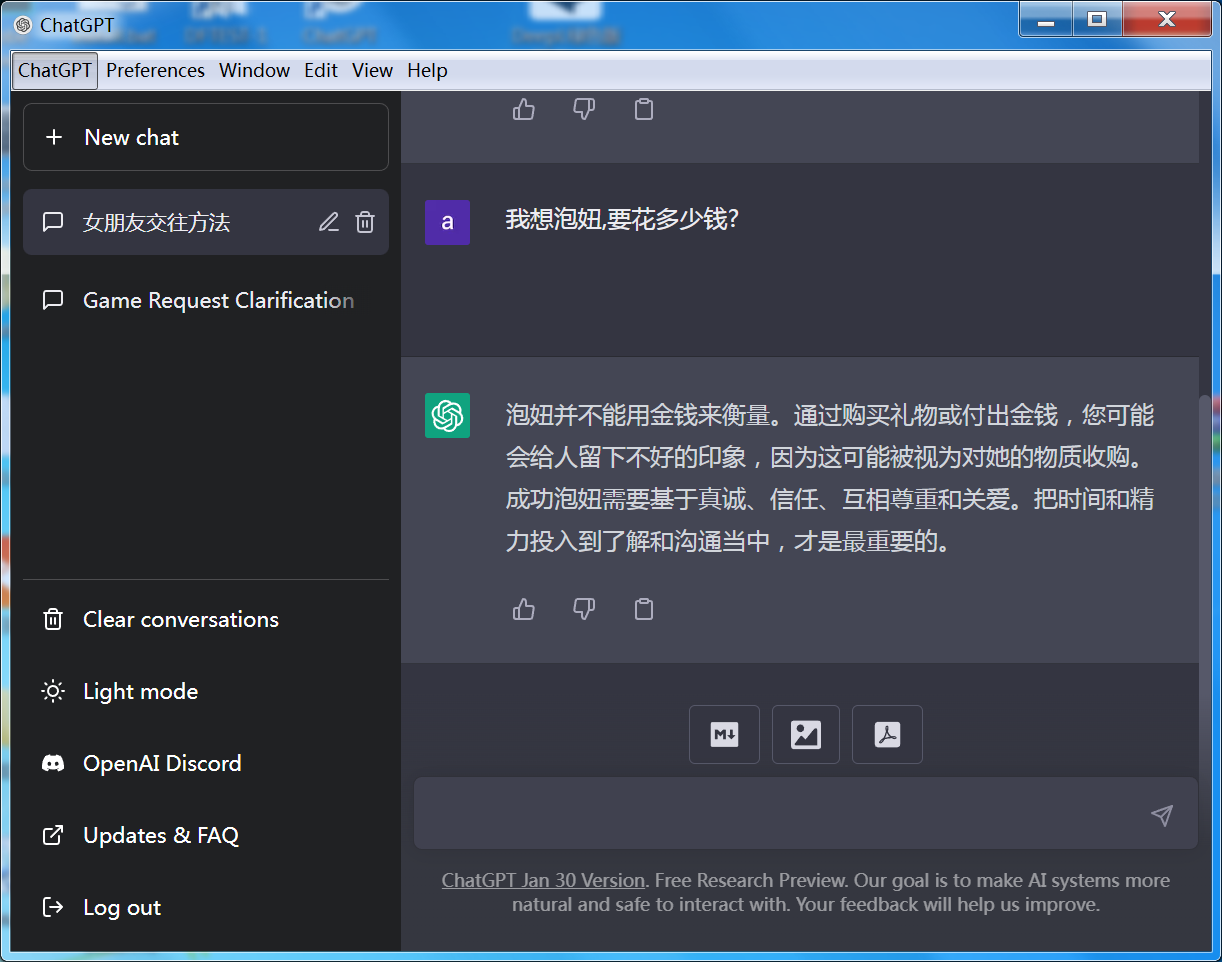The image size is (1222, 962).
Task: Copy the upper, partly visible response (clipboard icon)
Action: (644, 109)
